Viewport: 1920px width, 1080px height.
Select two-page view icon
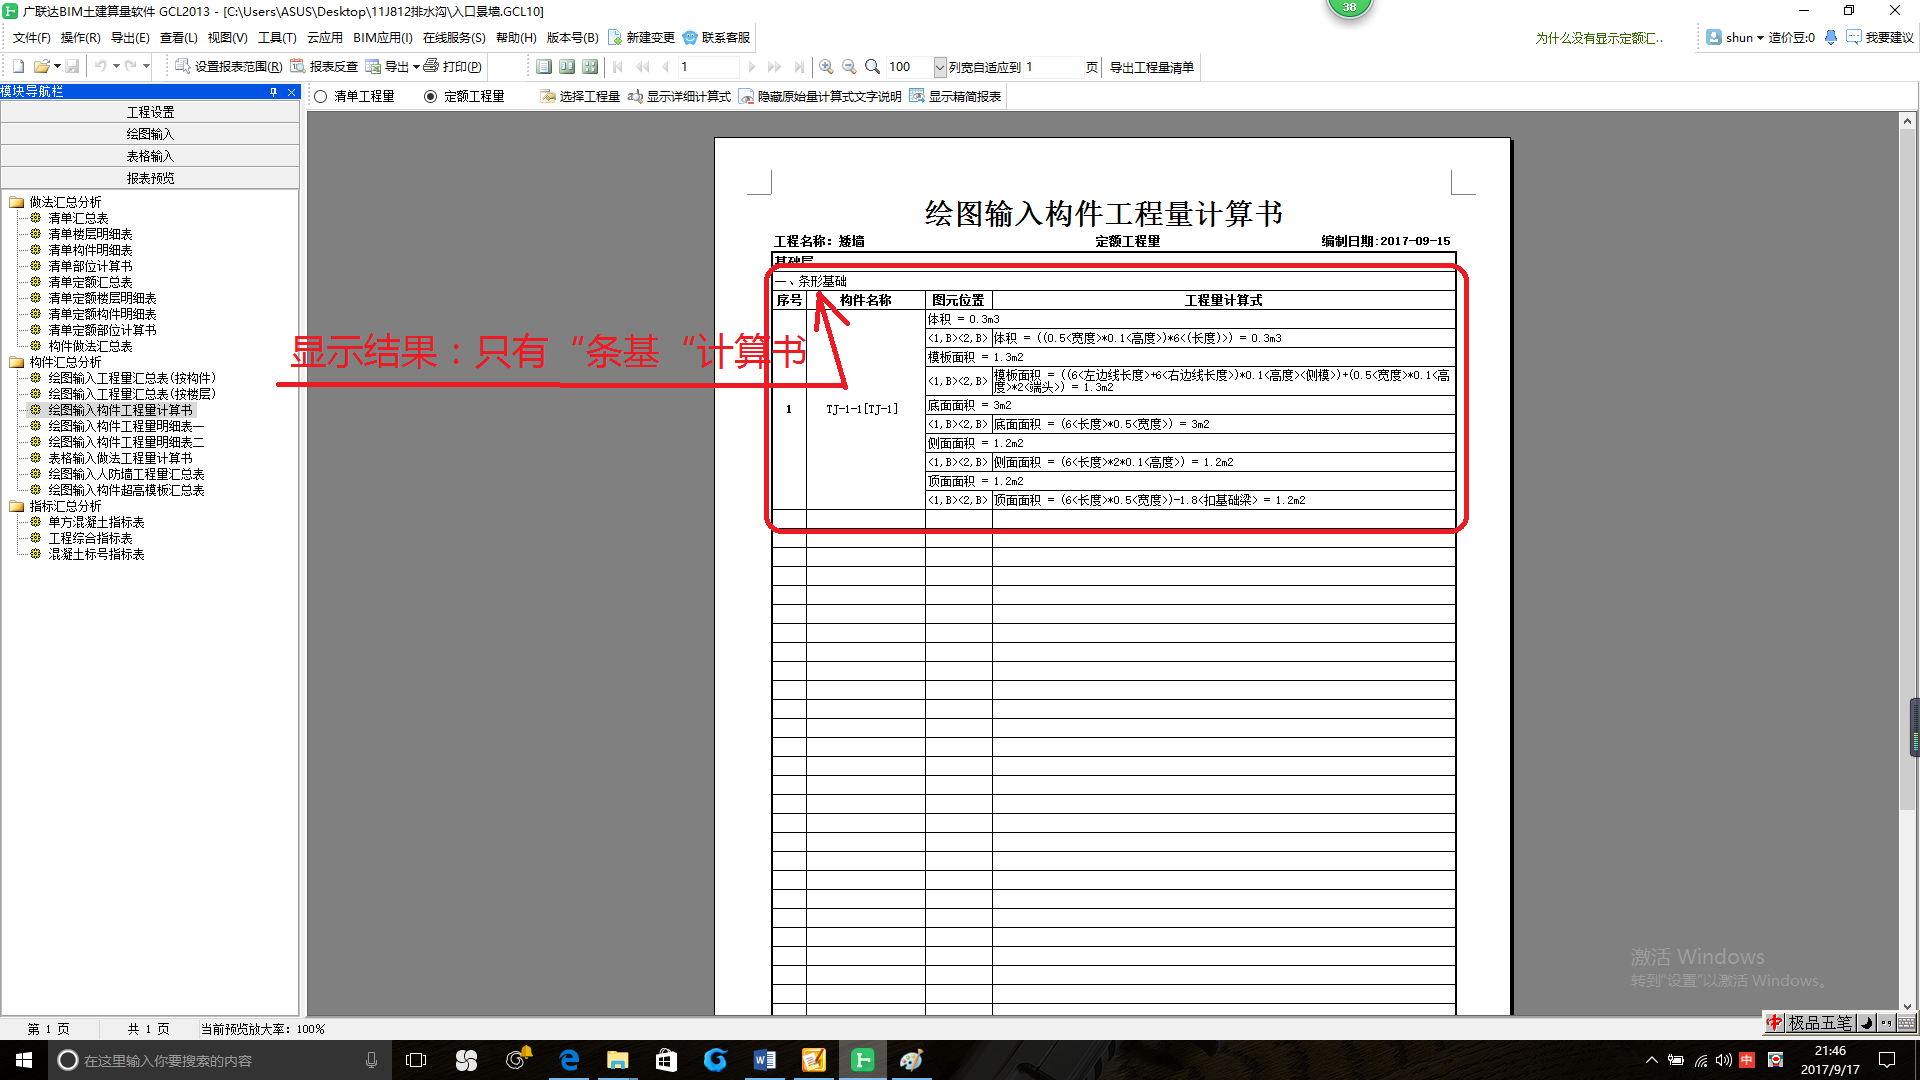567,67
